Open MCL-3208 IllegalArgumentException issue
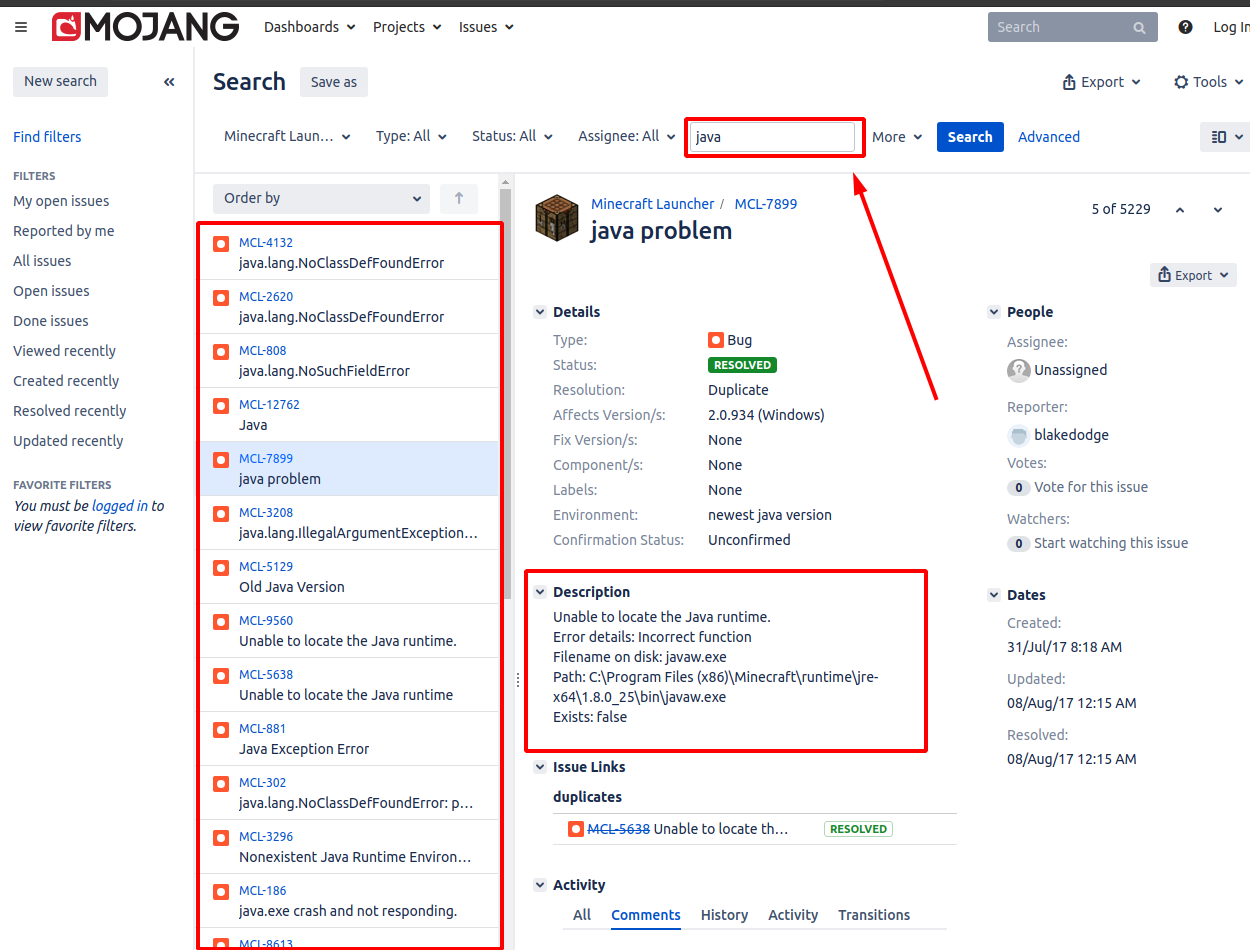The width and height of the screenshot is (1250, 950). (x=348, y=523)
